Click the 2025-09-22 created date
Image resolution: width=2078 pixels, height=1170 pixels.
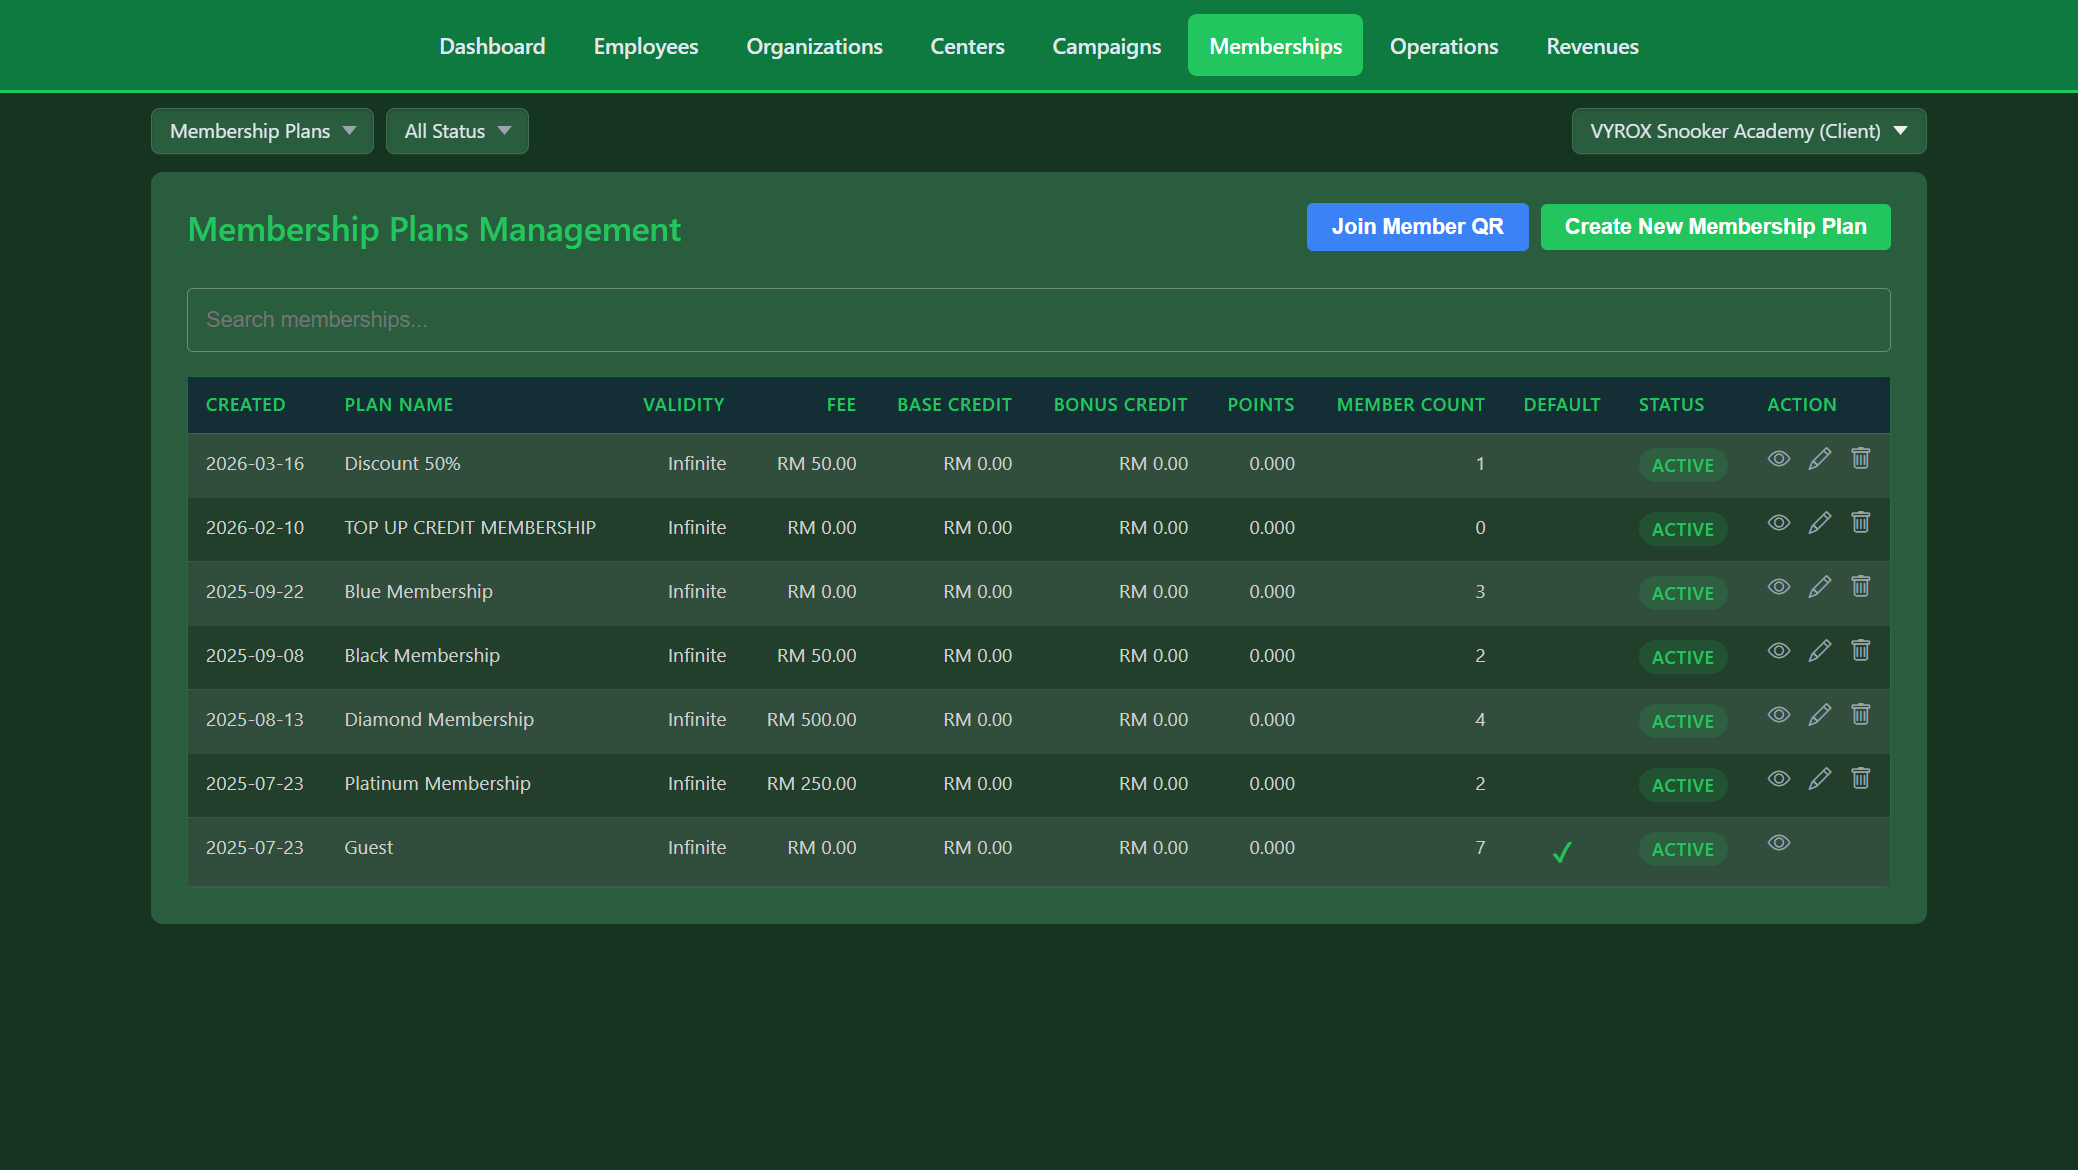pos(255,592)
